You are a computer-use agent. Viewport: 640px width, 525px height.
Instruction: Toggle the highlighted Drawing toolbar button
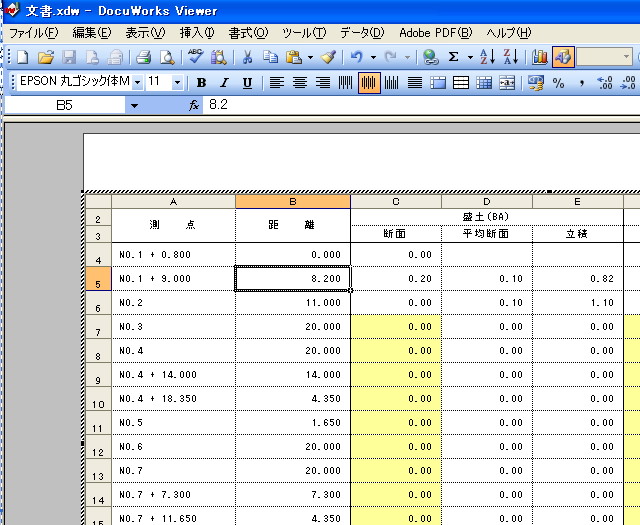tap(563, 57)
